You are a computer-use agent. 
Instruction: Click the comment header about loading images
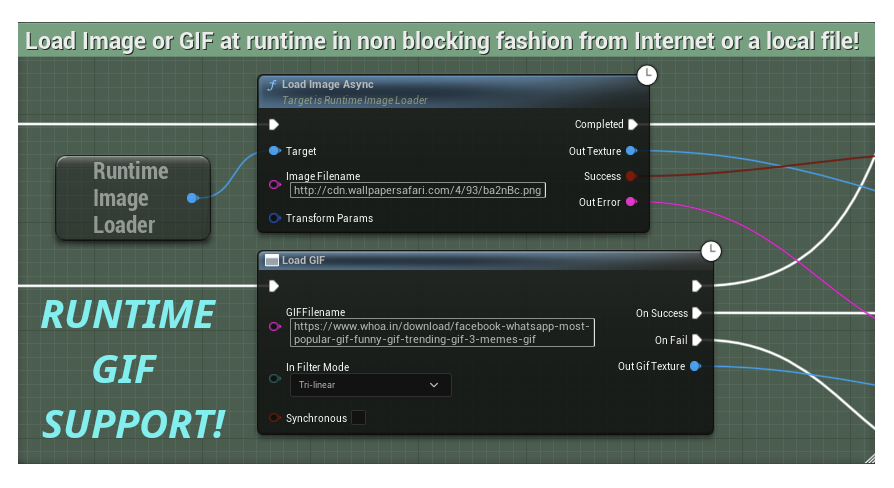(x=446, y=40)
